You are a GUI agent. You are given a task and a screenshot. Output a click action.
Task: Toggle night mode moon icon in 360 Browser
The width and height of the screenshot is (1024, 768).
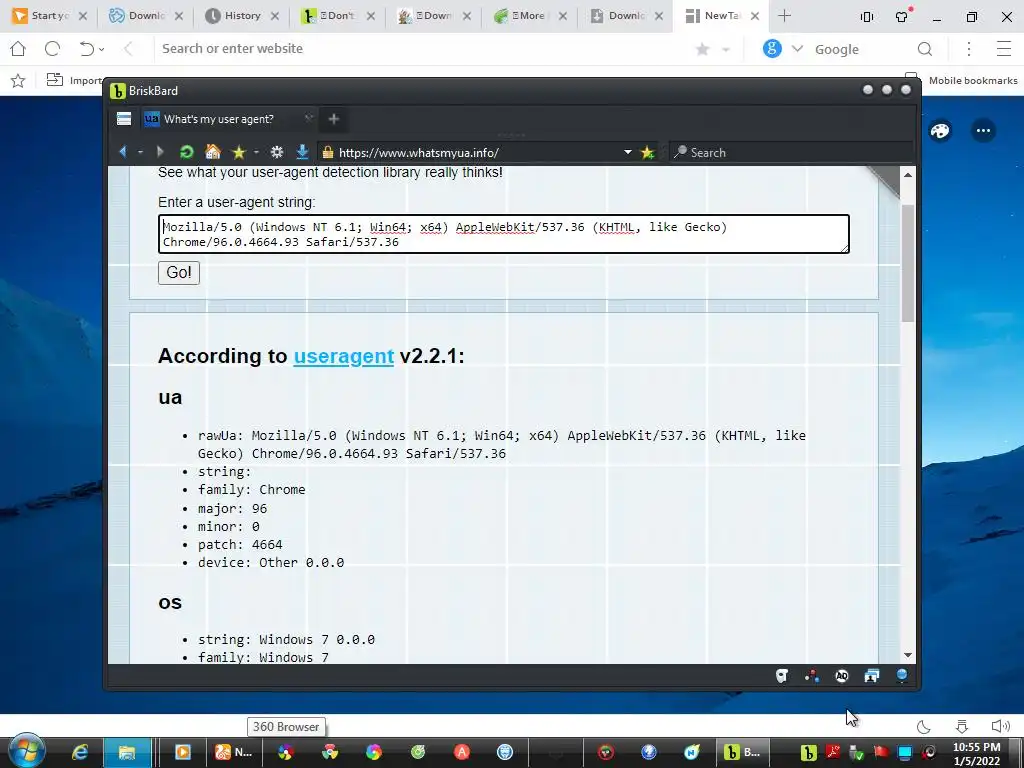click(x=923, y=726)
